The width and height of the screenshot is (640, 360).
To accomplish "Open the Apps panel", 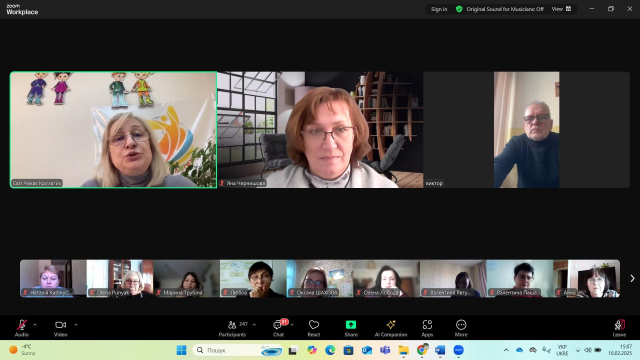I will coord(427,328).
